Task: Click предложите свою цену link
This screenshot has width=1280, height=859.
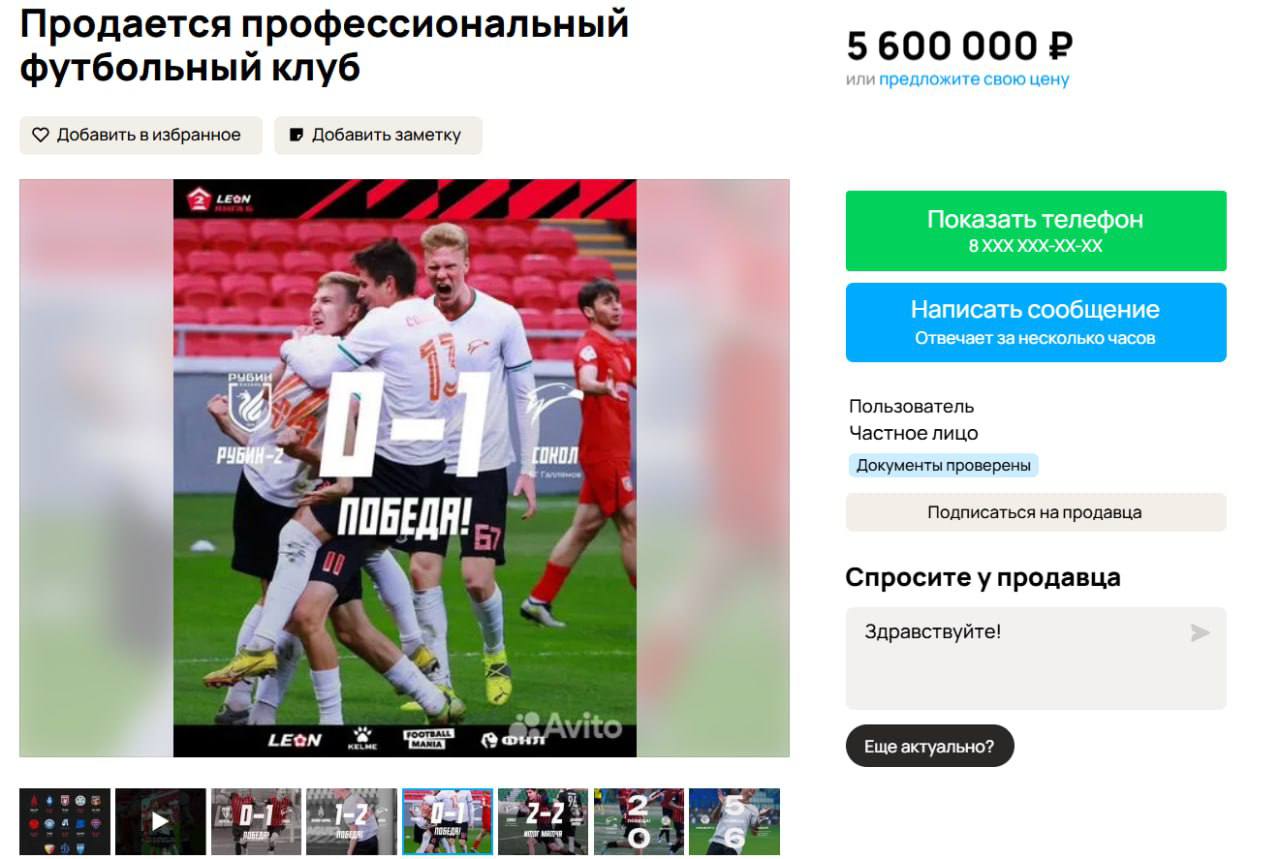Action: coord(974,79)
